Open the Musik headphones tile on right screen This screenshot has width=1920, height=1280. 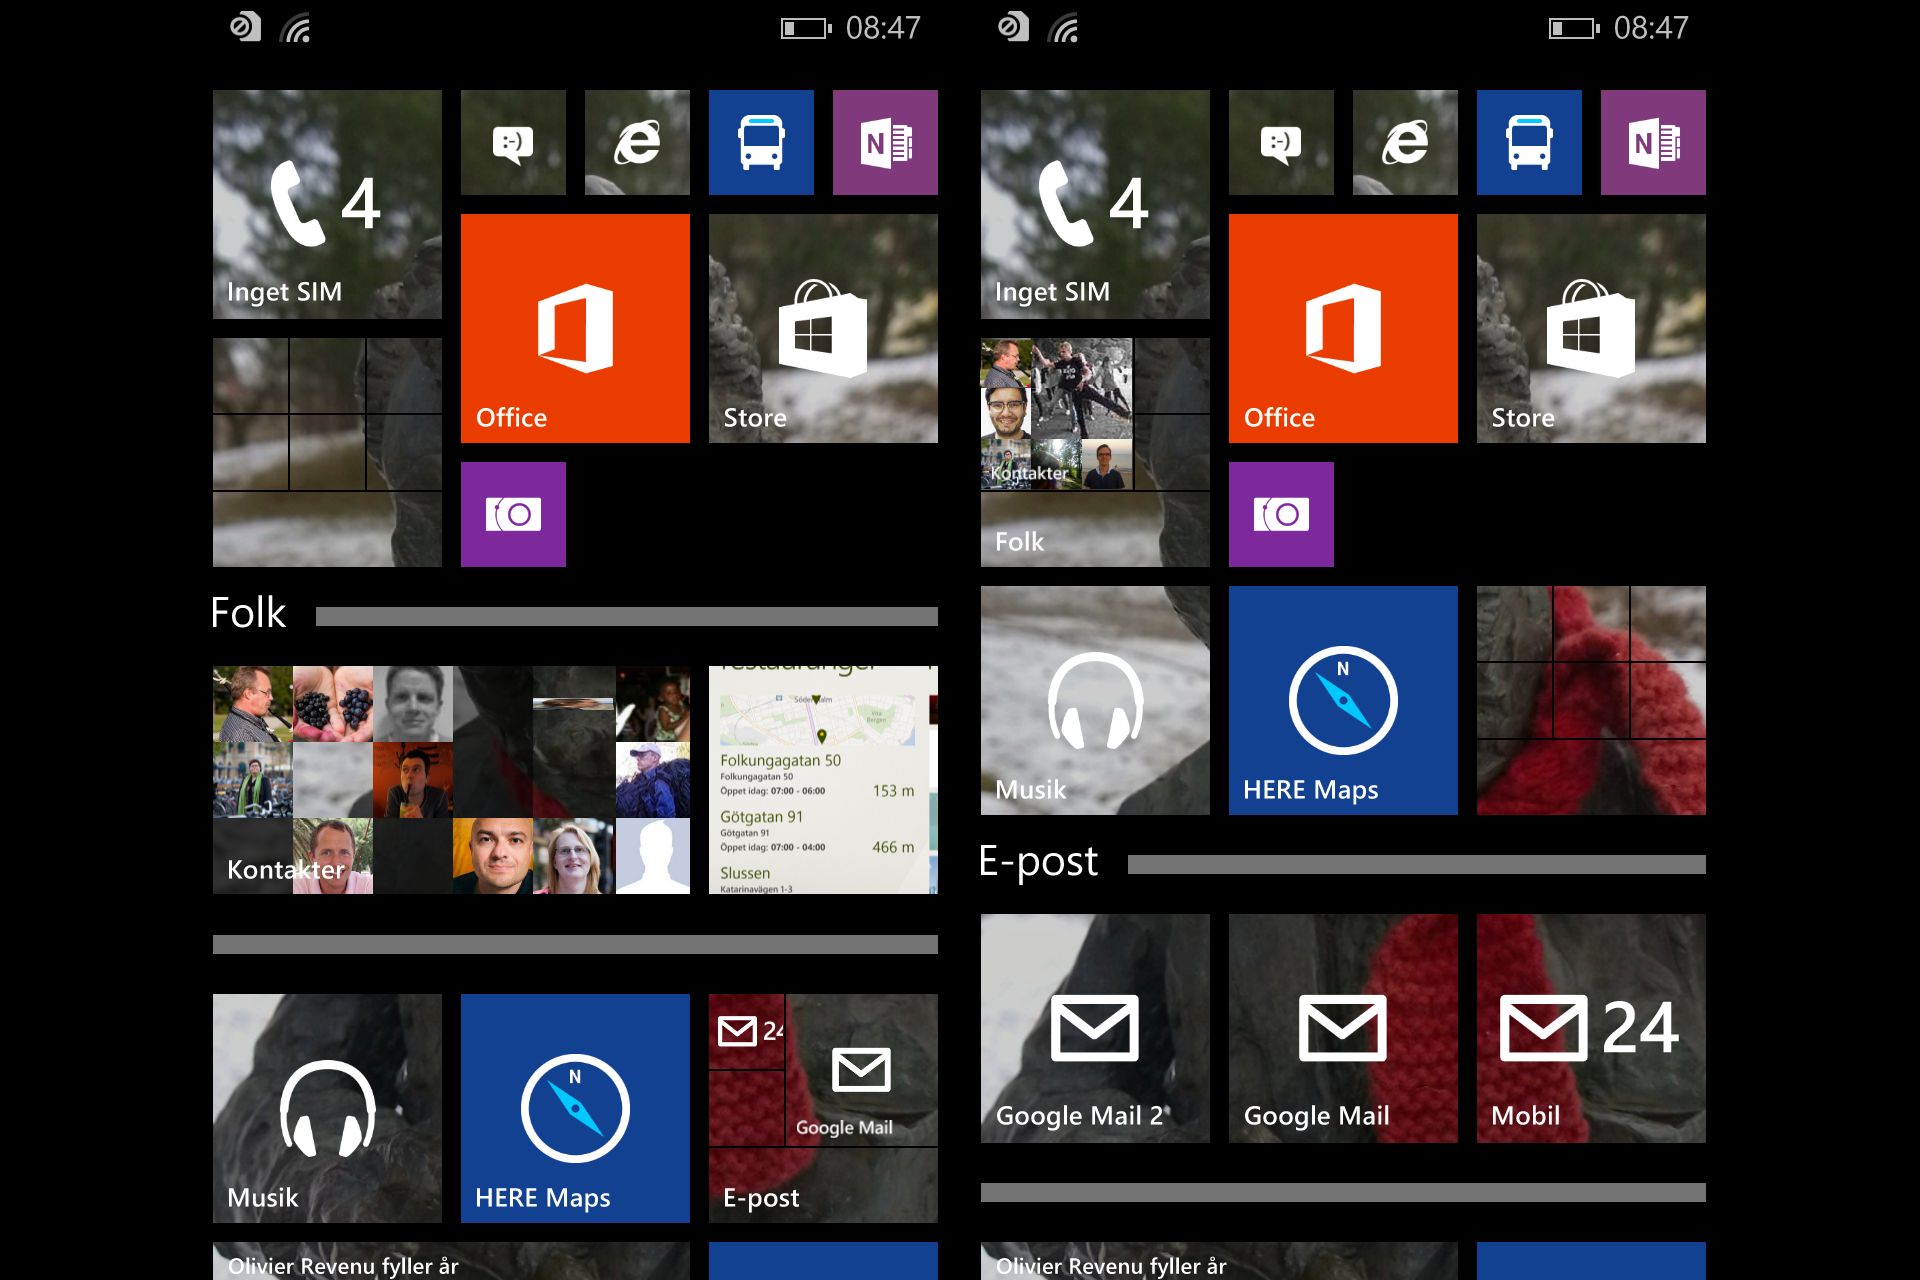coord(1095,700)
